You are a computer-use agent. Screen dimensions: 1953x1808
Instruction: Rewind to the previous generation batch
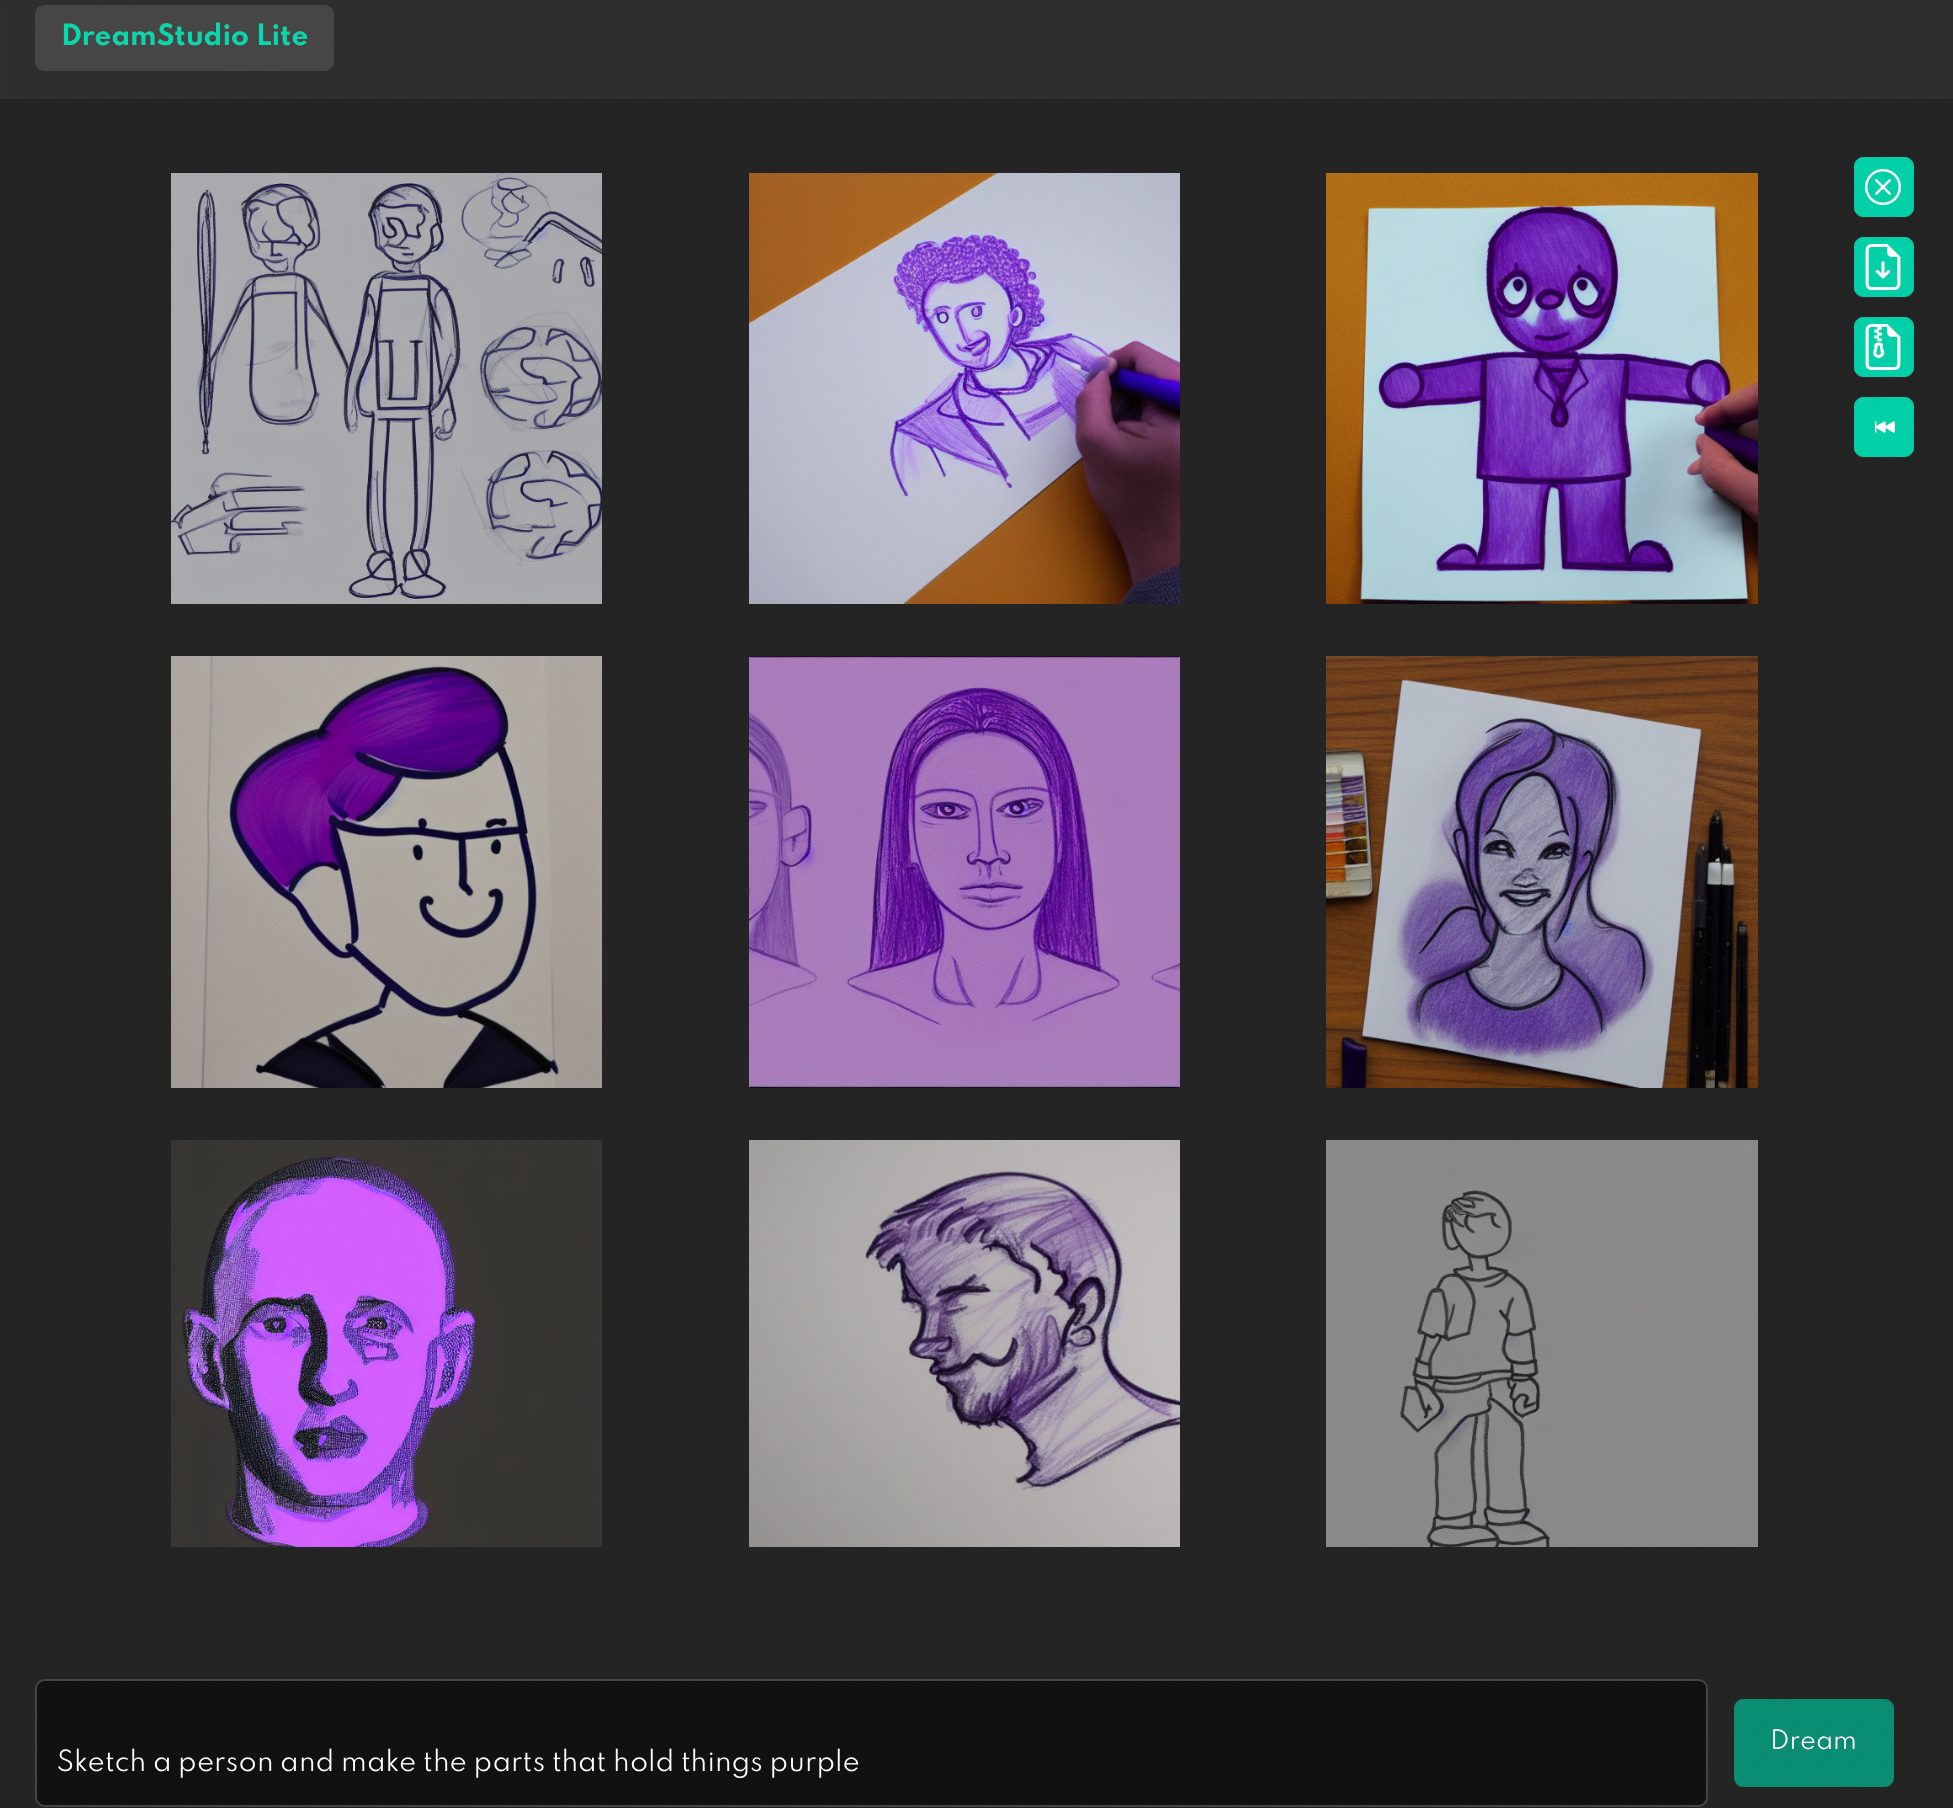[1883, 427]
